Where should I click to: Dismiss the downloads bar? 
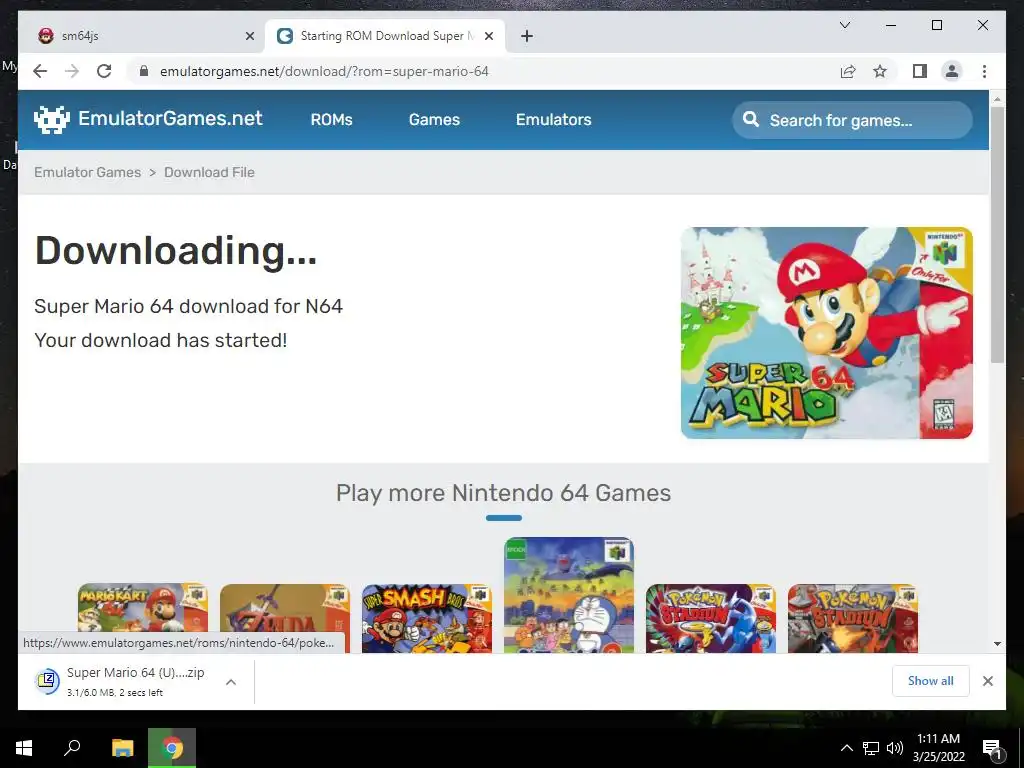(x=988, y=681)
